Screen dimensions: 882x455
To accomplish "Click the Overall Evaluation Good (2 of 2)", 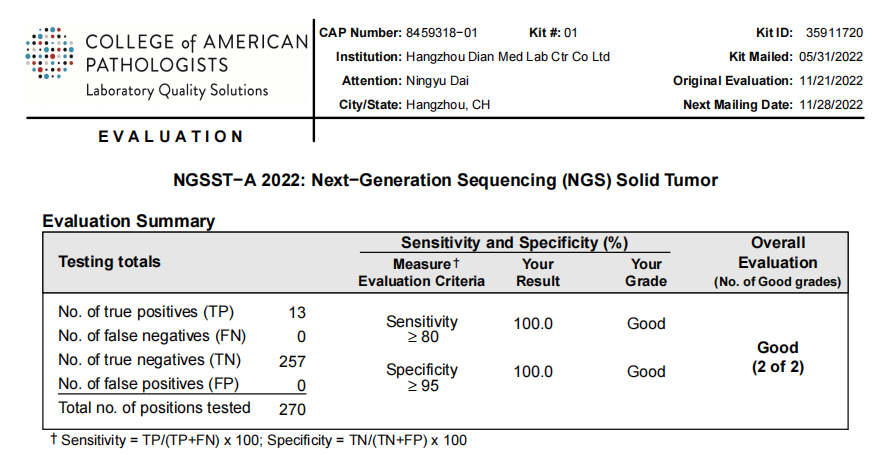I will point(778,357).
